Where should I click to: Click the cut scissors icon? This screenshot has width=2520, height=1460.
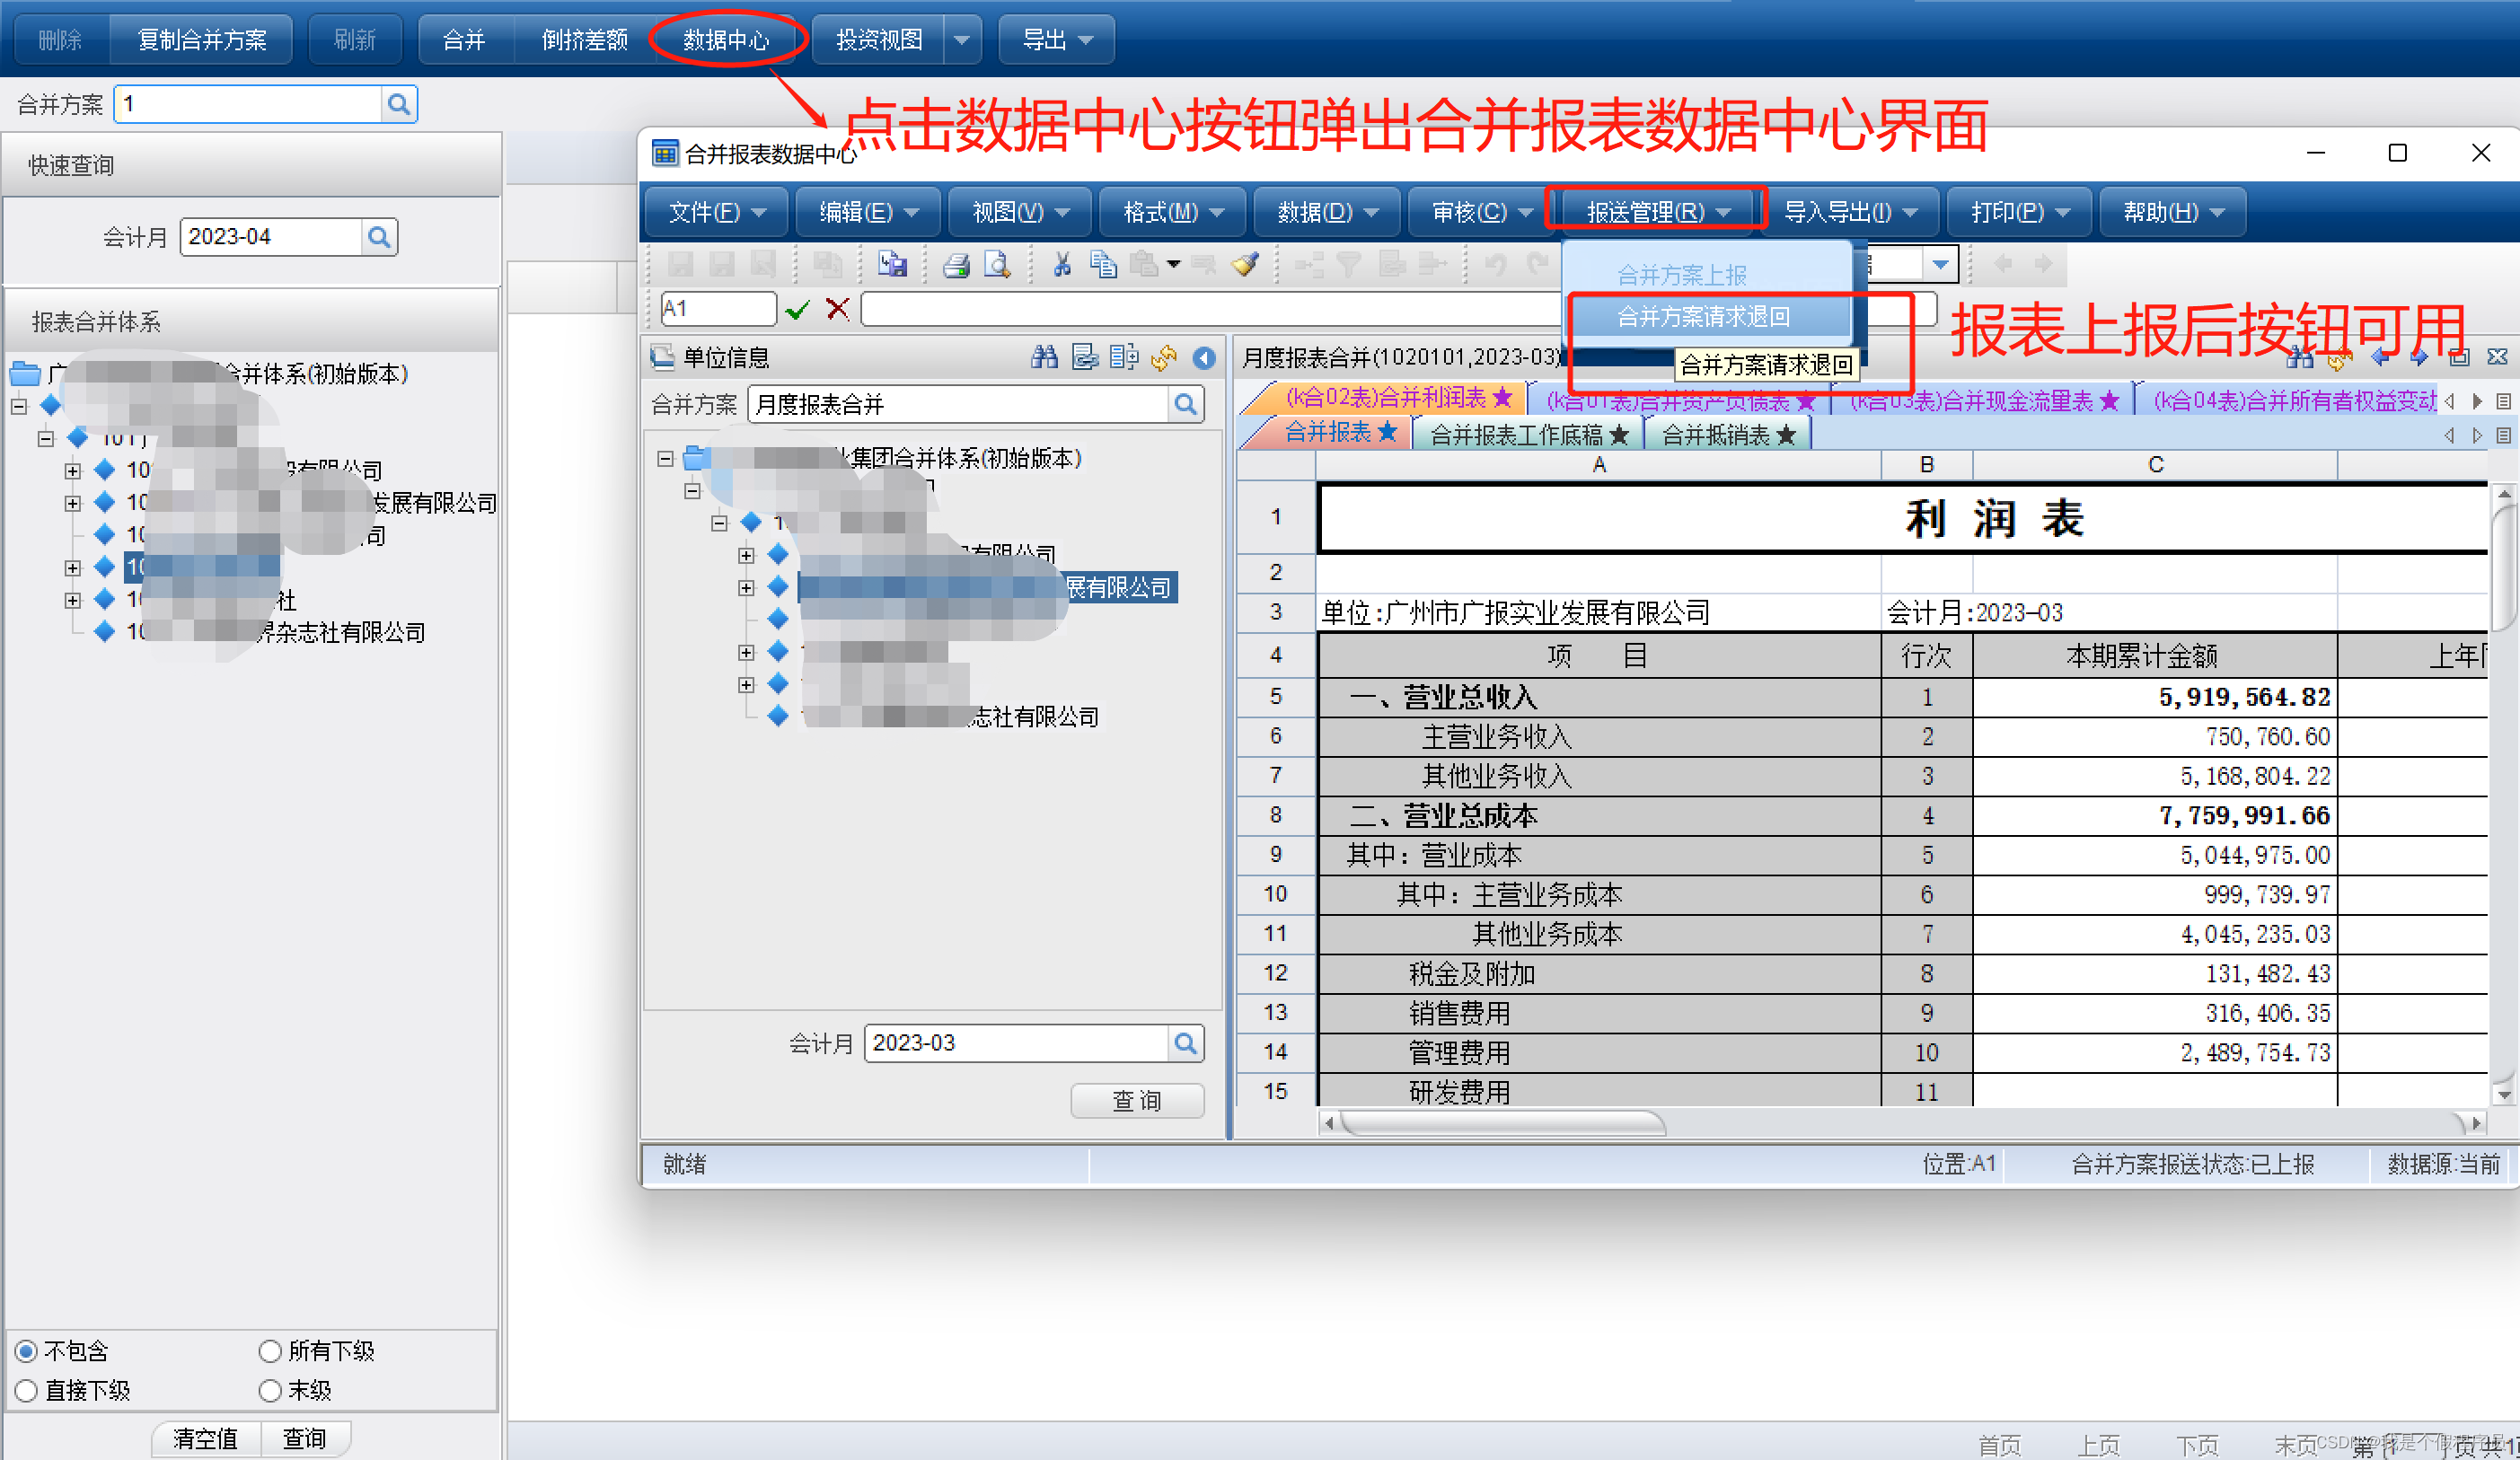pos(1062,265)
